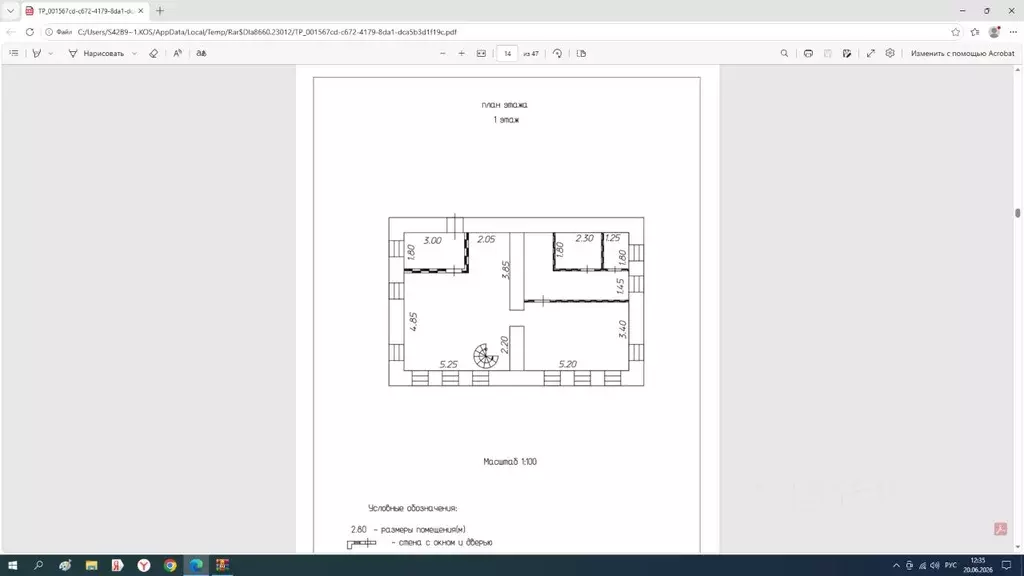The width and height of the screenshot is (1024, 576).
Task: Expand the highlighter options dropdown
Action: tap(51, 54)
